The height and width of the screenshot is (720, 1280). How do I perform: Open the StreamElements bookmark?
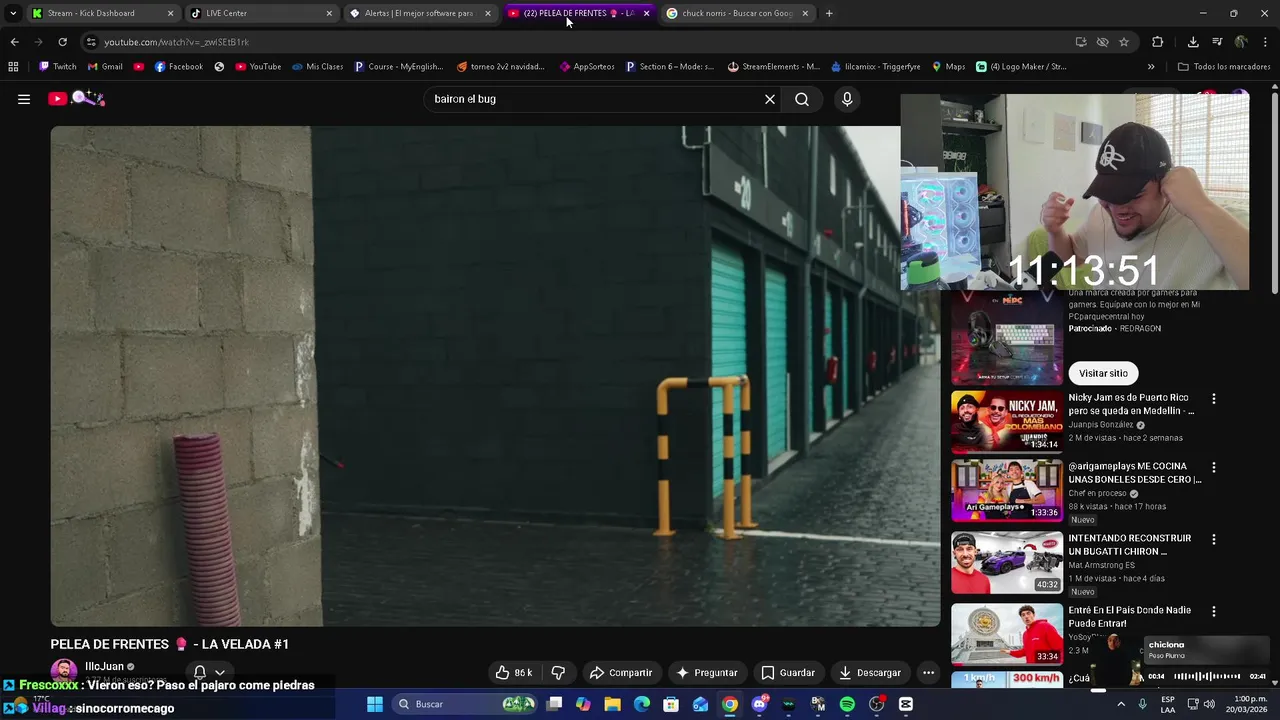(773, 67)
